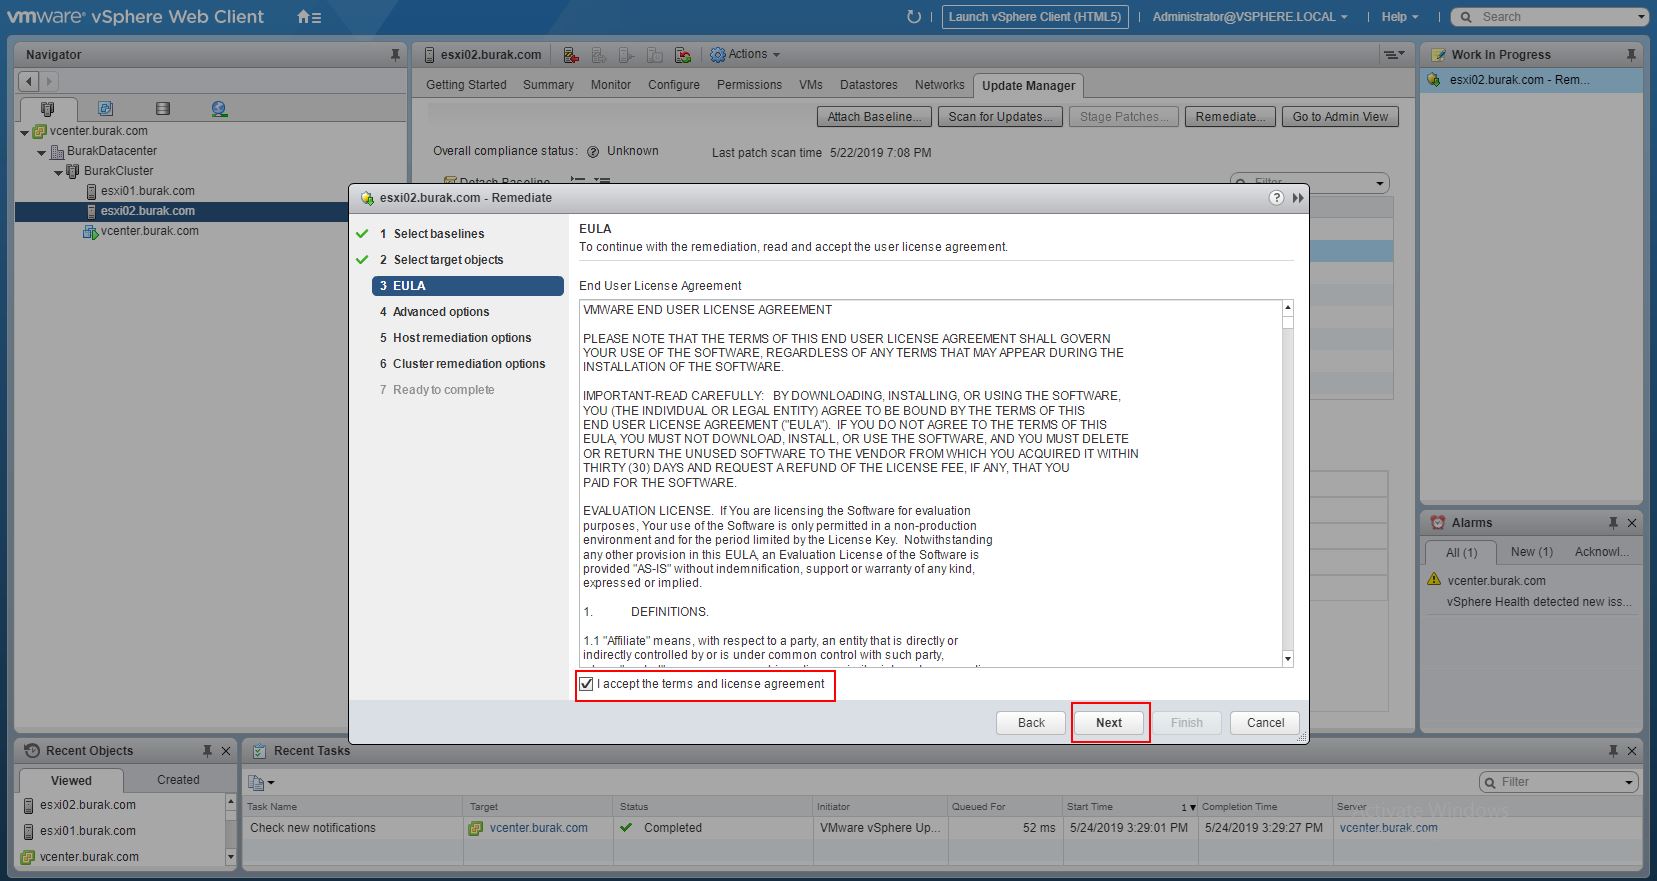
Task: Open the panel options menu icon
Action: (x=1393, y=55)
